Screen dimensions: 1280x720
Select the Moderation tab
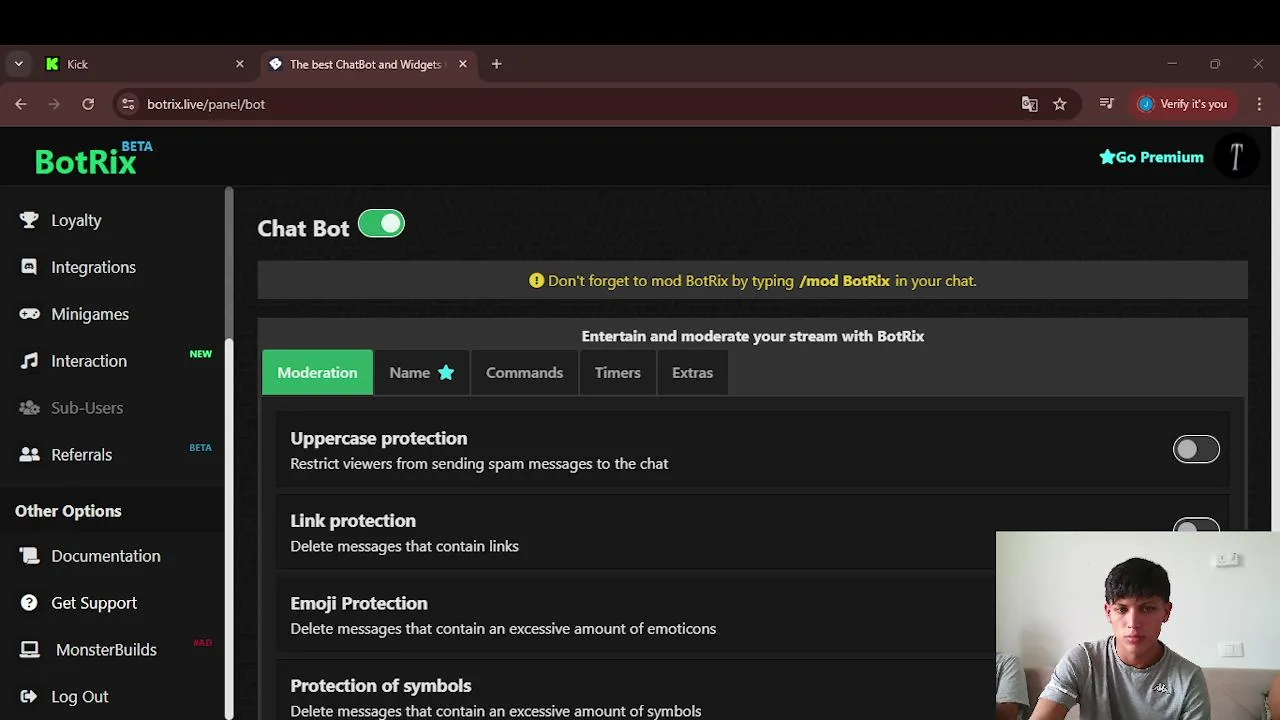tap(317, 373)
